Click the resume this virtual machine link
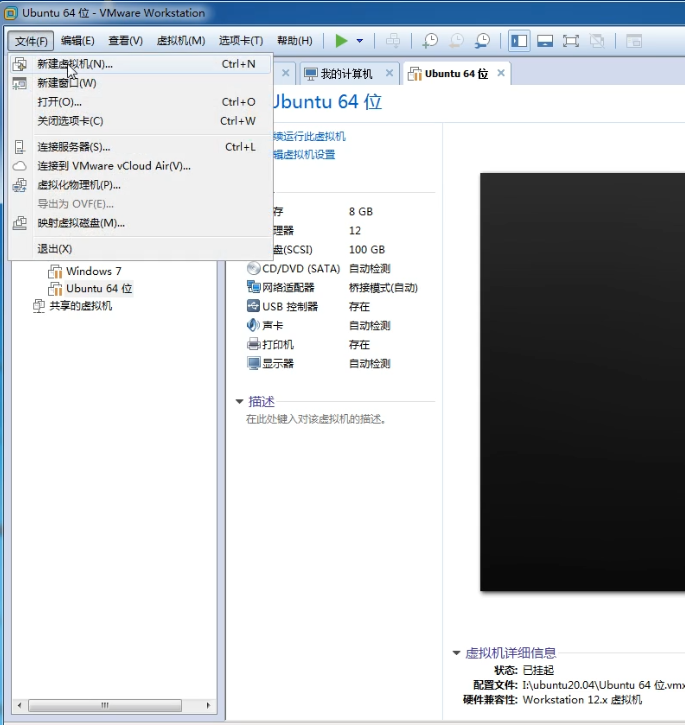 309,136
